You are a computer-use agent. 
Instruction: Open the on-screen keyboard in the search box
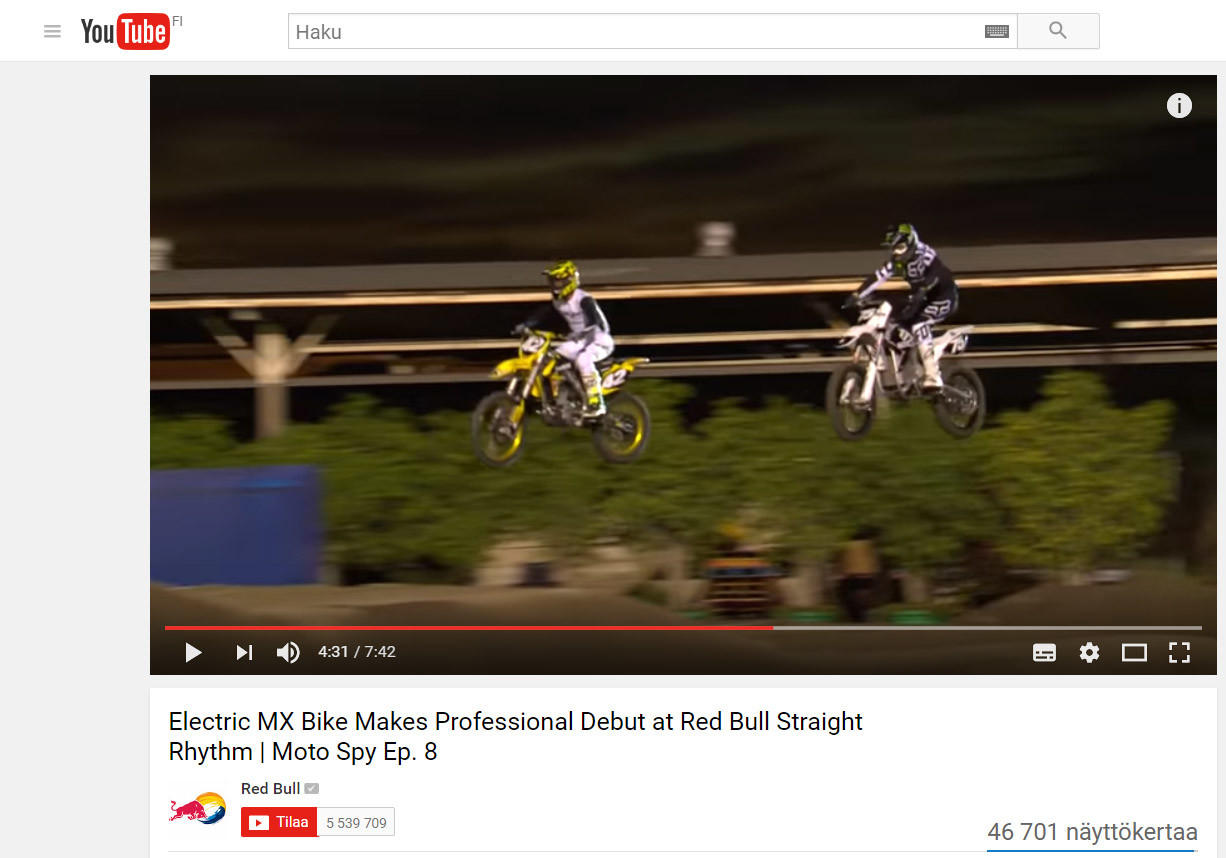pyautogui.click(x=996, y=32)
